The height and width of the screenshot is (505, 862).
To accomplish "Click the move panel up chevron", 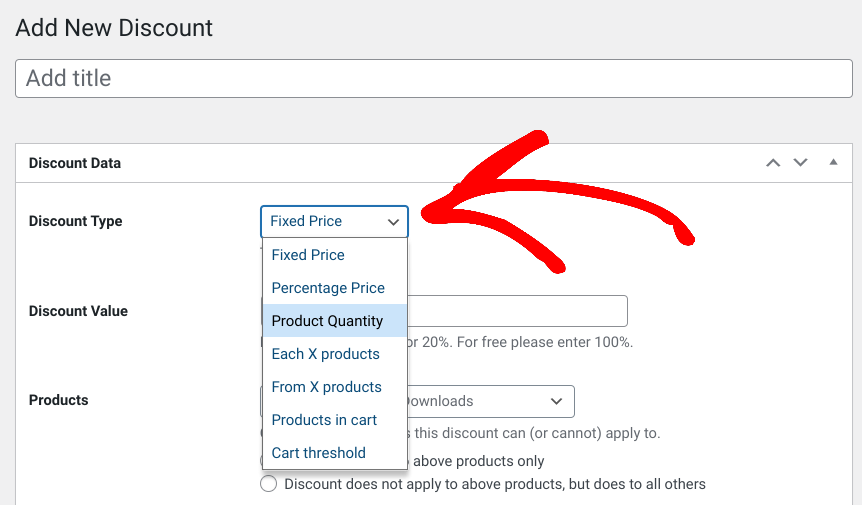I will [x=772, y=163].
